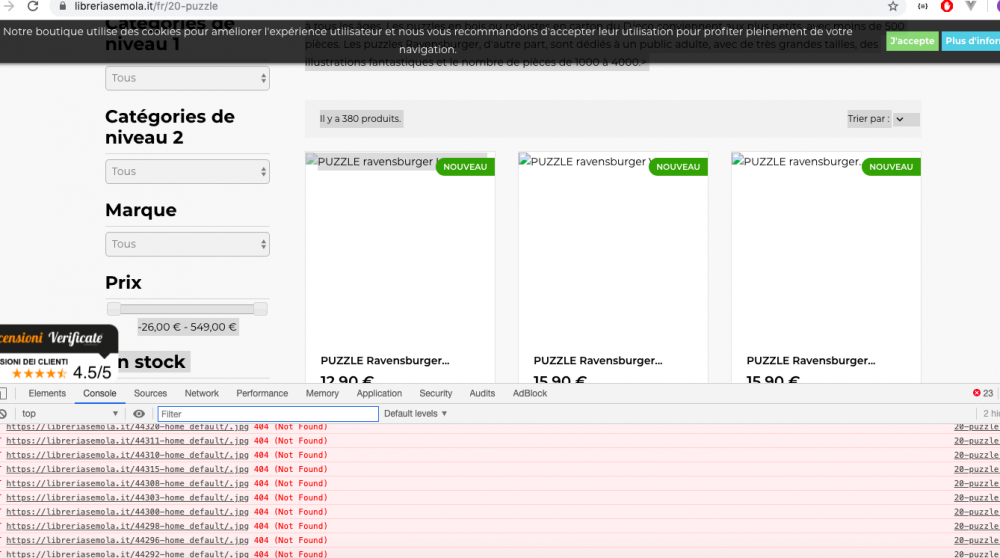Viewport: 1000px width, 558px height.
Task: Open the Default levels dropdown
Action: pyautogui.click(x=415, y=413)
